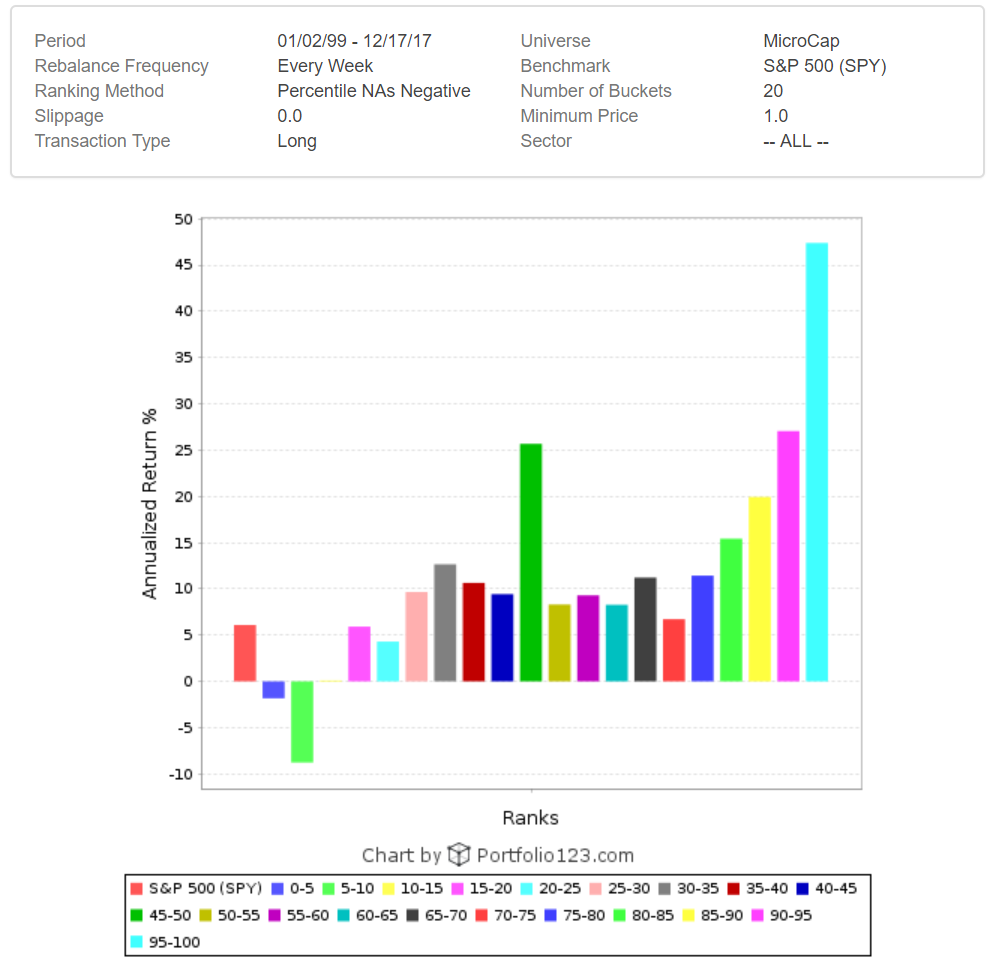Screen dimensions: 999x973
Task: Click the Slippage value 0.0
Action: (x=289, y=116)
